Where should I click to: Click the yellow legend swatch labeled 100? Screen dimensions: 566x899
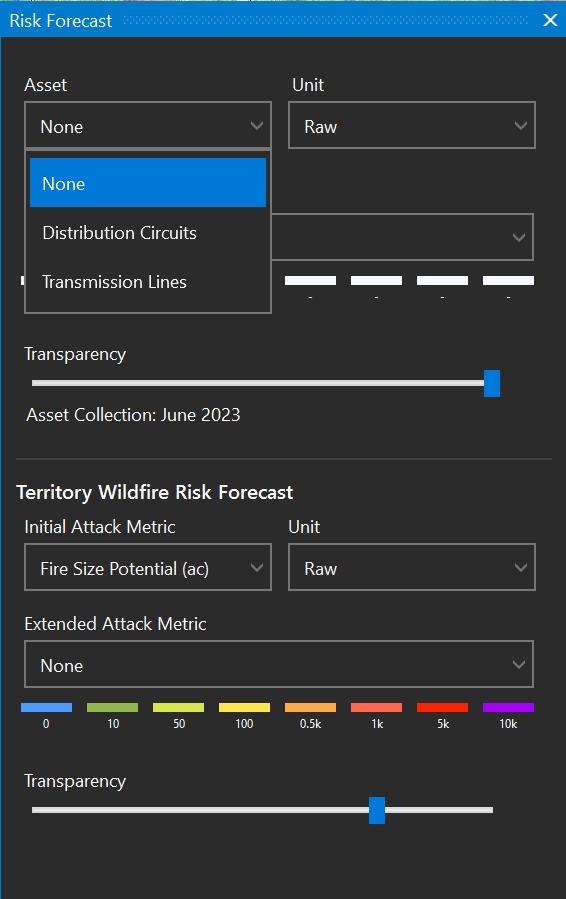tap(244, 708)
